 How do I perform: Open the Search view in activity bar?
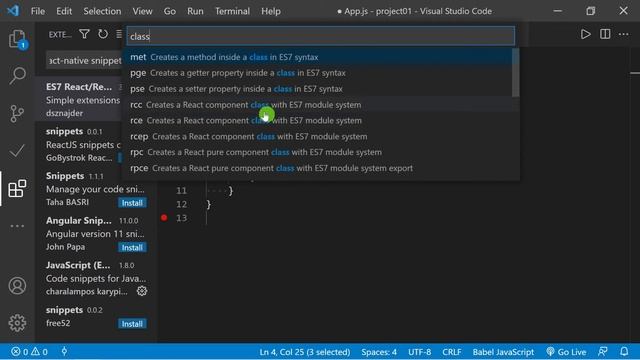(17, 76)
